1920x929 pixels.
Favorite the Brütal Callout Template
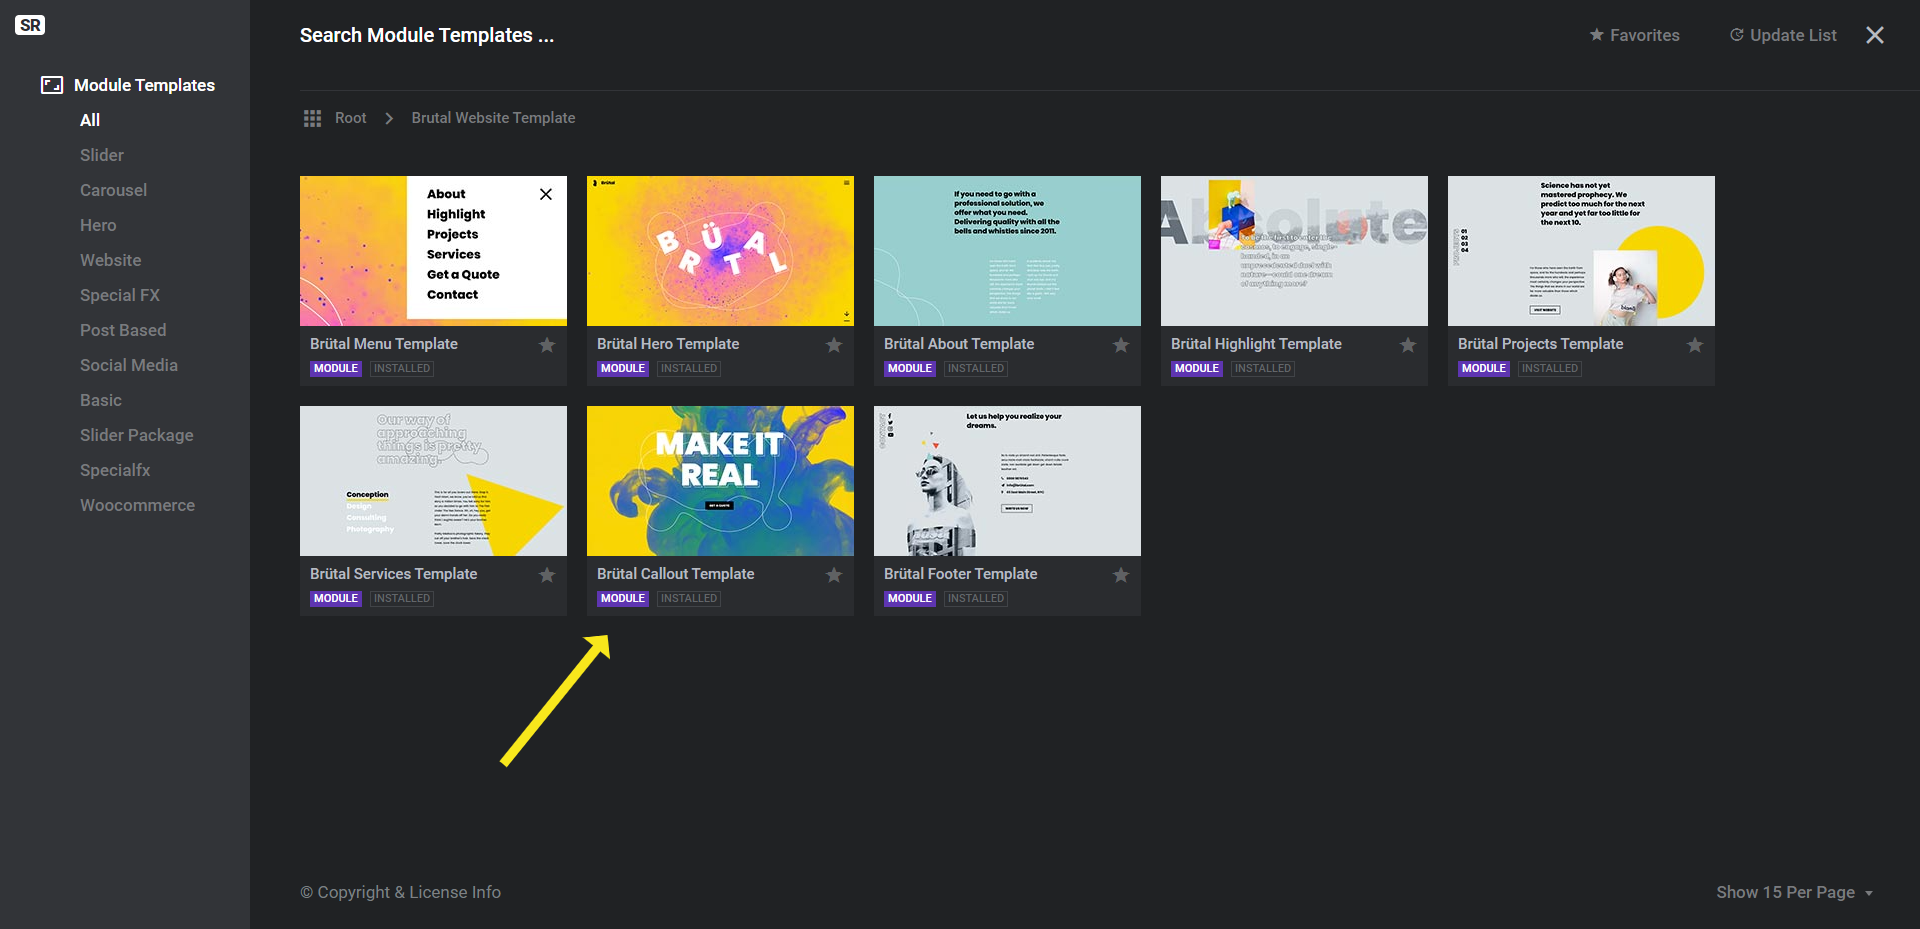[x=834, y=575]
